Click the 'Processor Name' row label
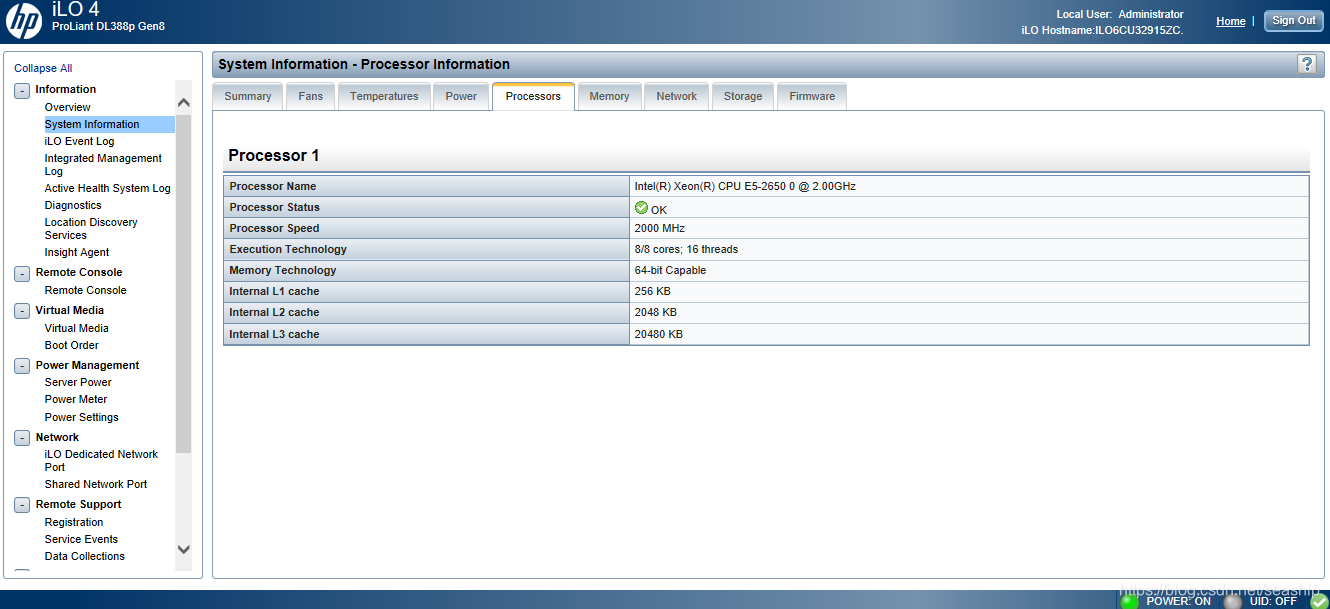1330x609 pixels. coord(272,186)
